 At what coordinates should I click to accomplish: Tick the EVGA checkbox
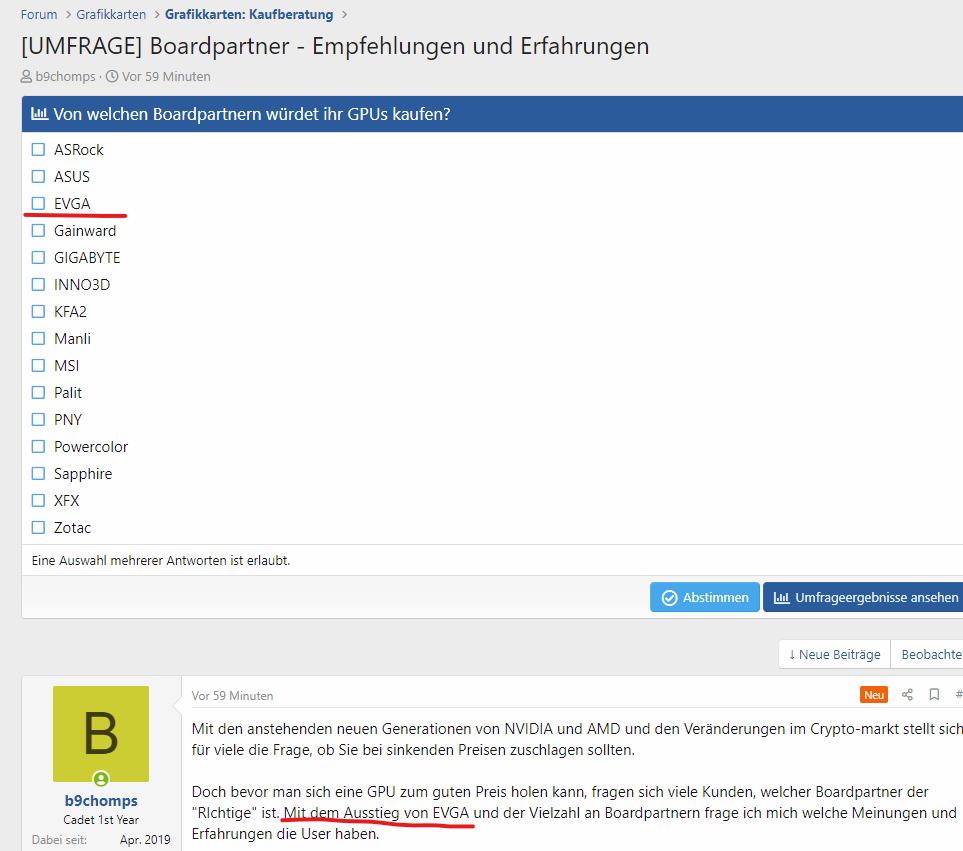[38, 204]
